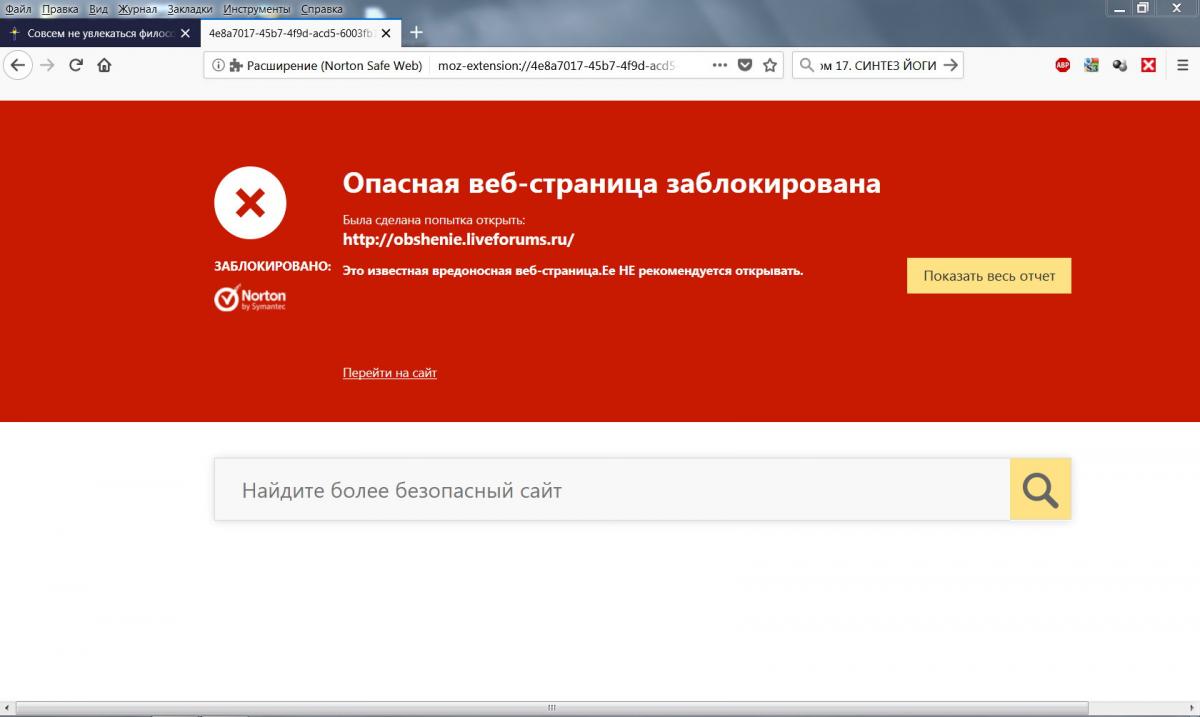
Task: Open the page actions three-dot menu
Action: pyautogui.click(x=719, y=65)
